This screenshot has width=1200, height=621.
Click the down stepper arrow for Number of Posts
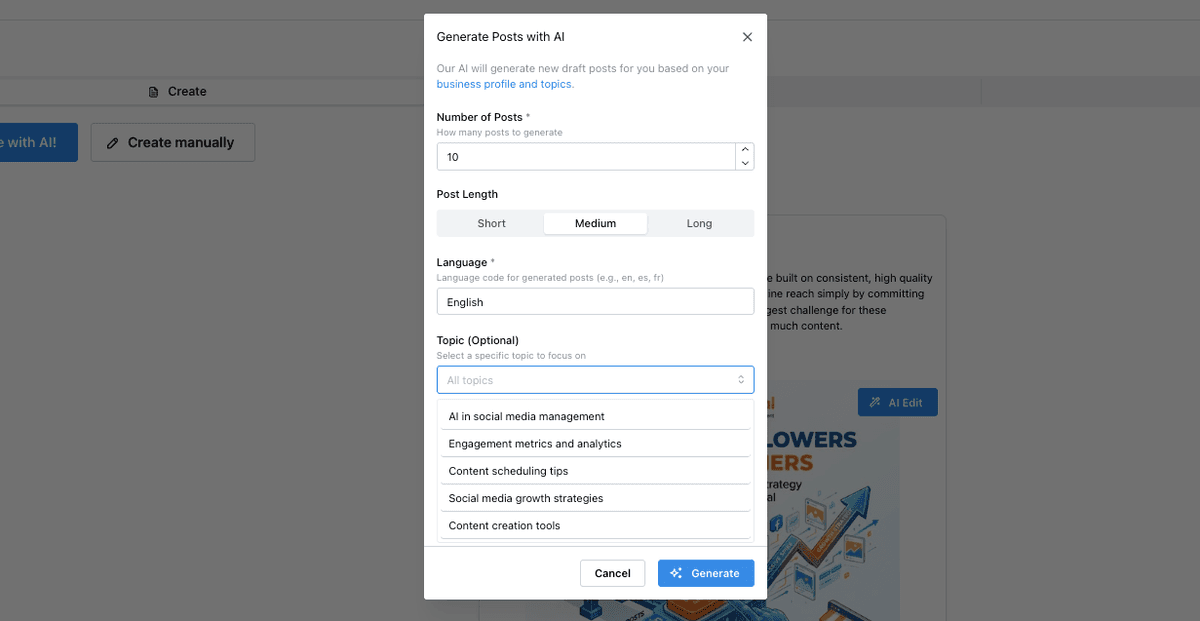tap(745, 162)
